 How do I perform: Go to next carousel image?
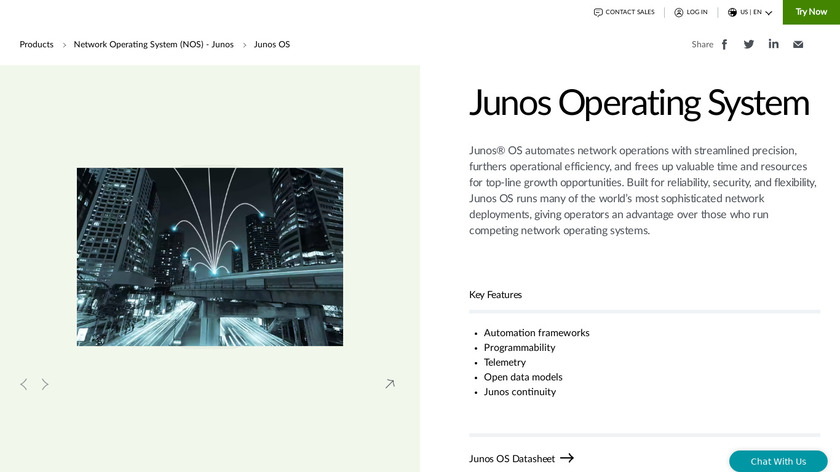pyautogui.click(x=45, y=384)
